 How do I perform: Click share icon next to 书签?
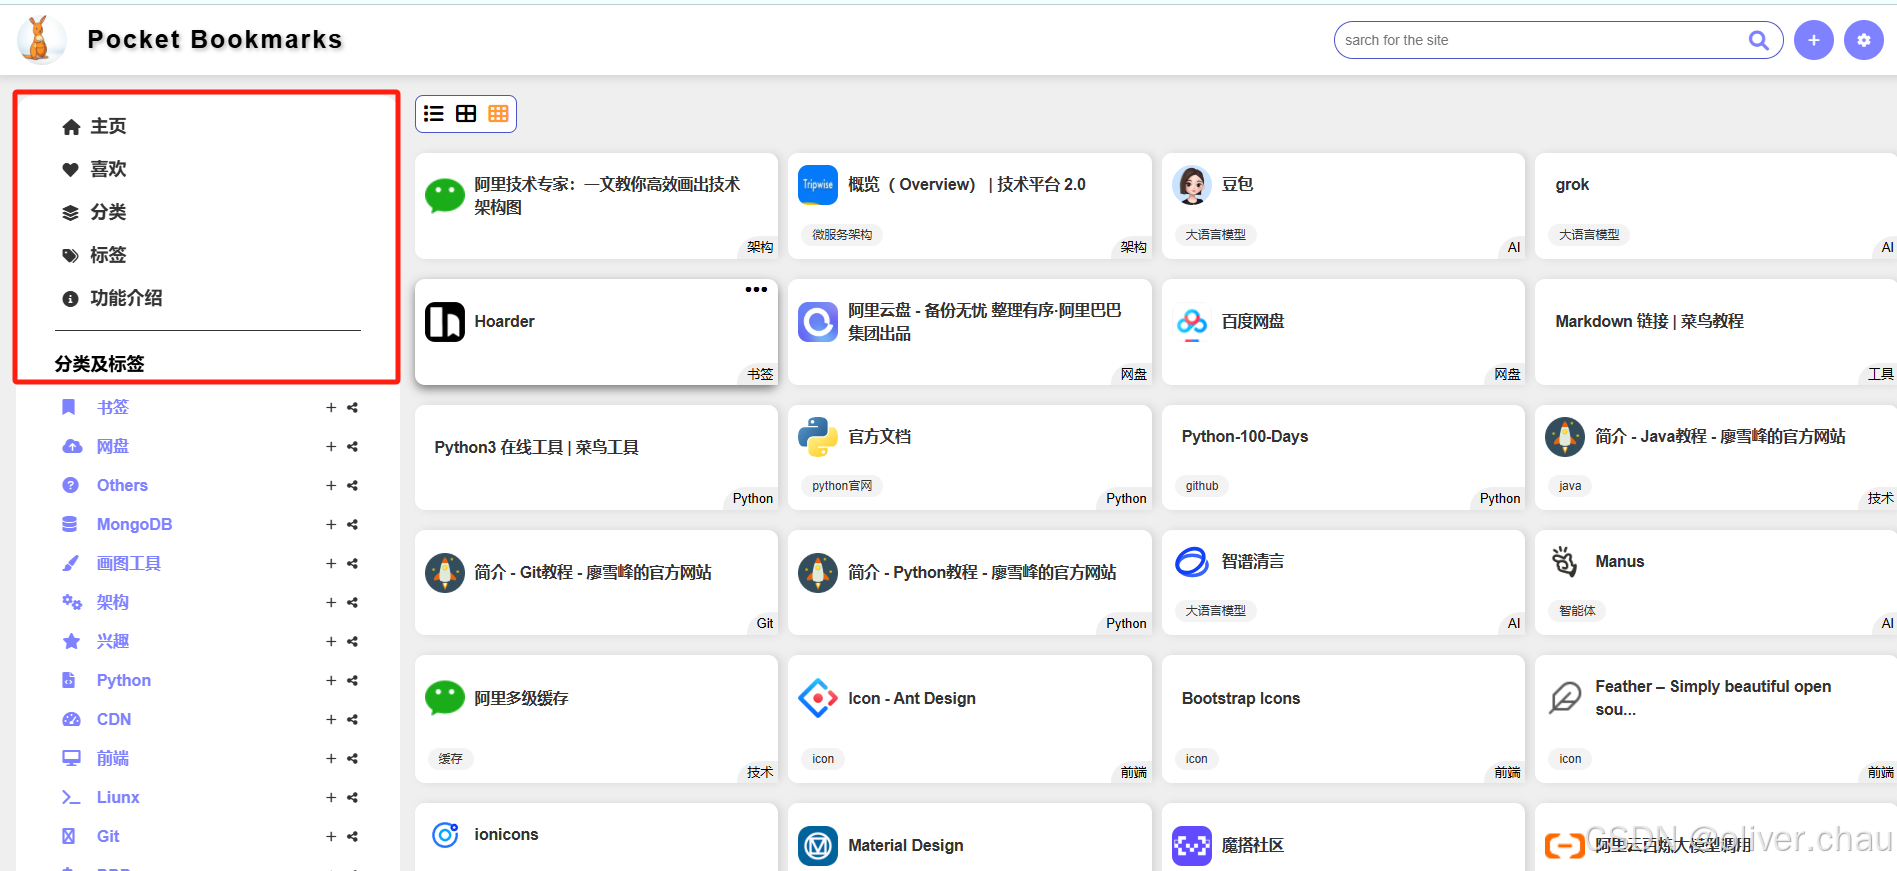point(352,407)
